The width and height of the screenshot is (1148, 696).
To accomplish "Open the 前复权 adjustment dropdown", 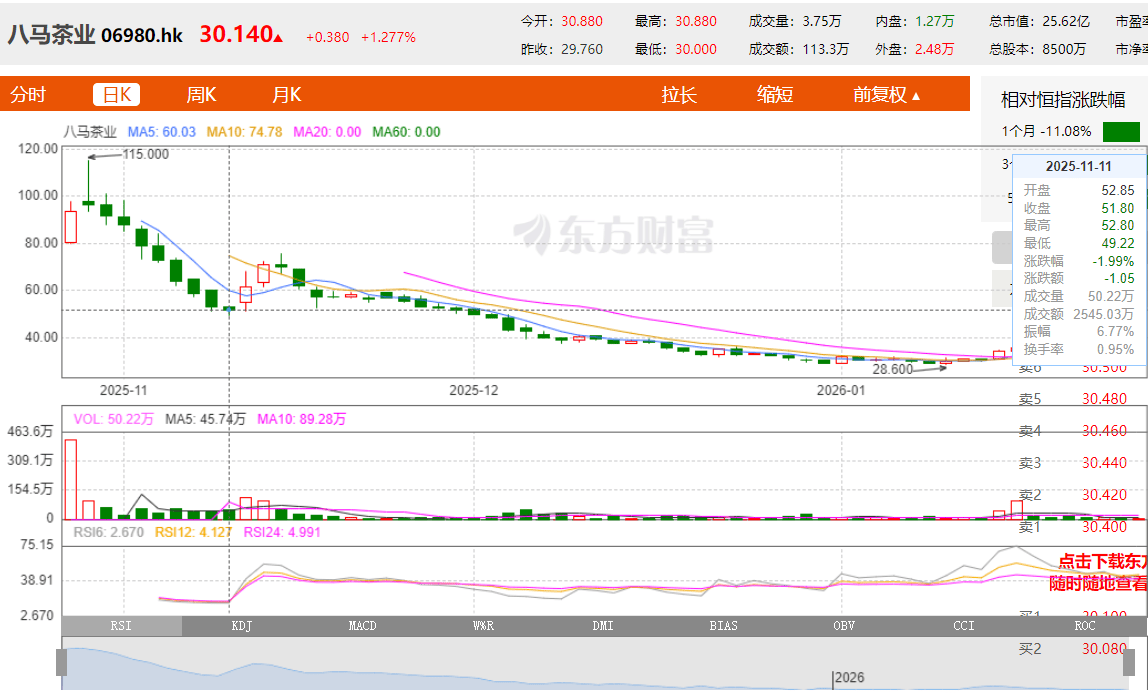I will click(886, 94).
